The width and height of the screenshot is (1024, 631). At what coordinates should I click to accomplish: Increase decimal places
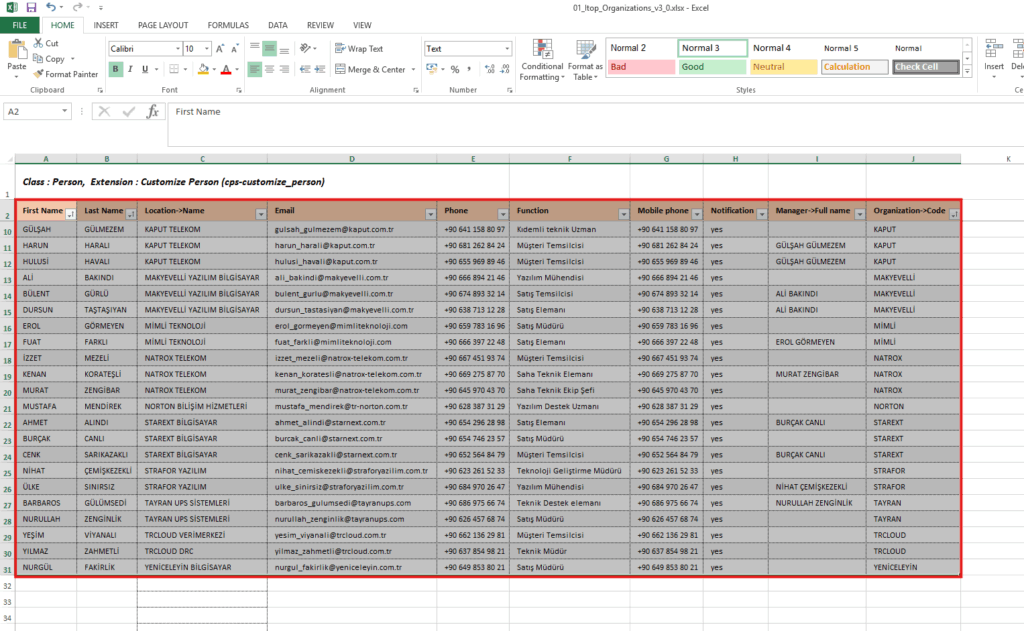[490, 69]
